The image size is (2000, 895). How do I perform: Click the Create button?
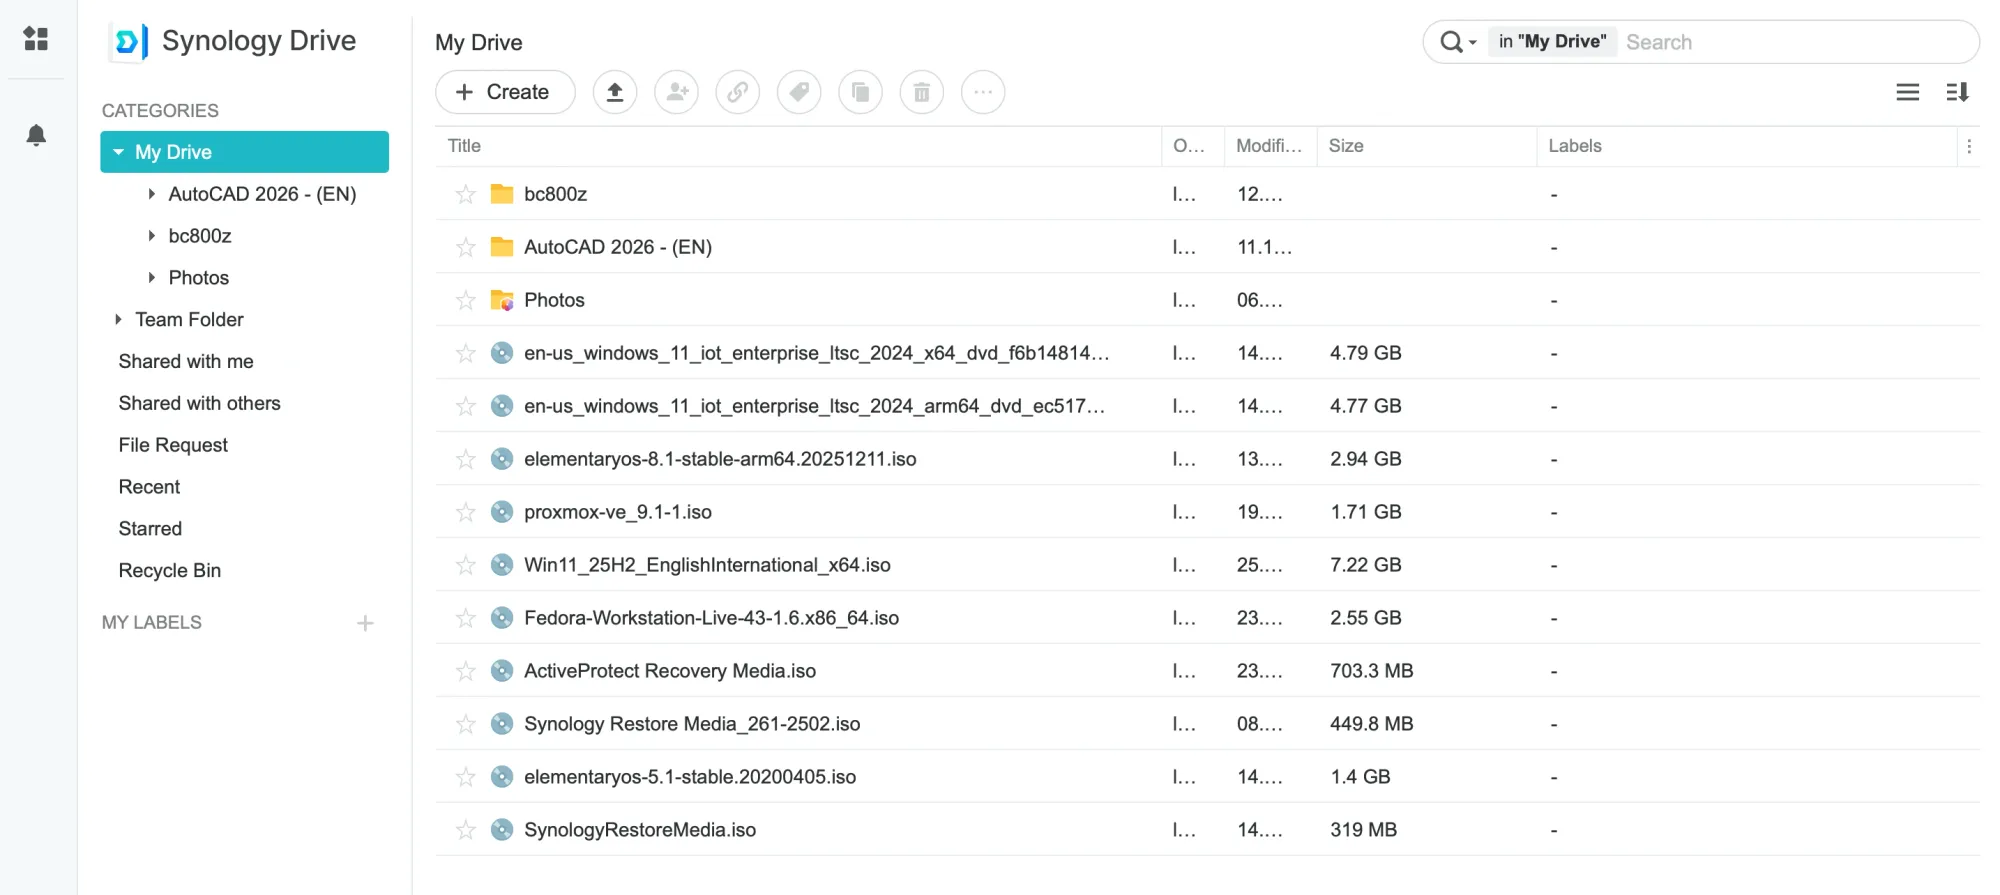pyautogui.click(x=505, y=92)
